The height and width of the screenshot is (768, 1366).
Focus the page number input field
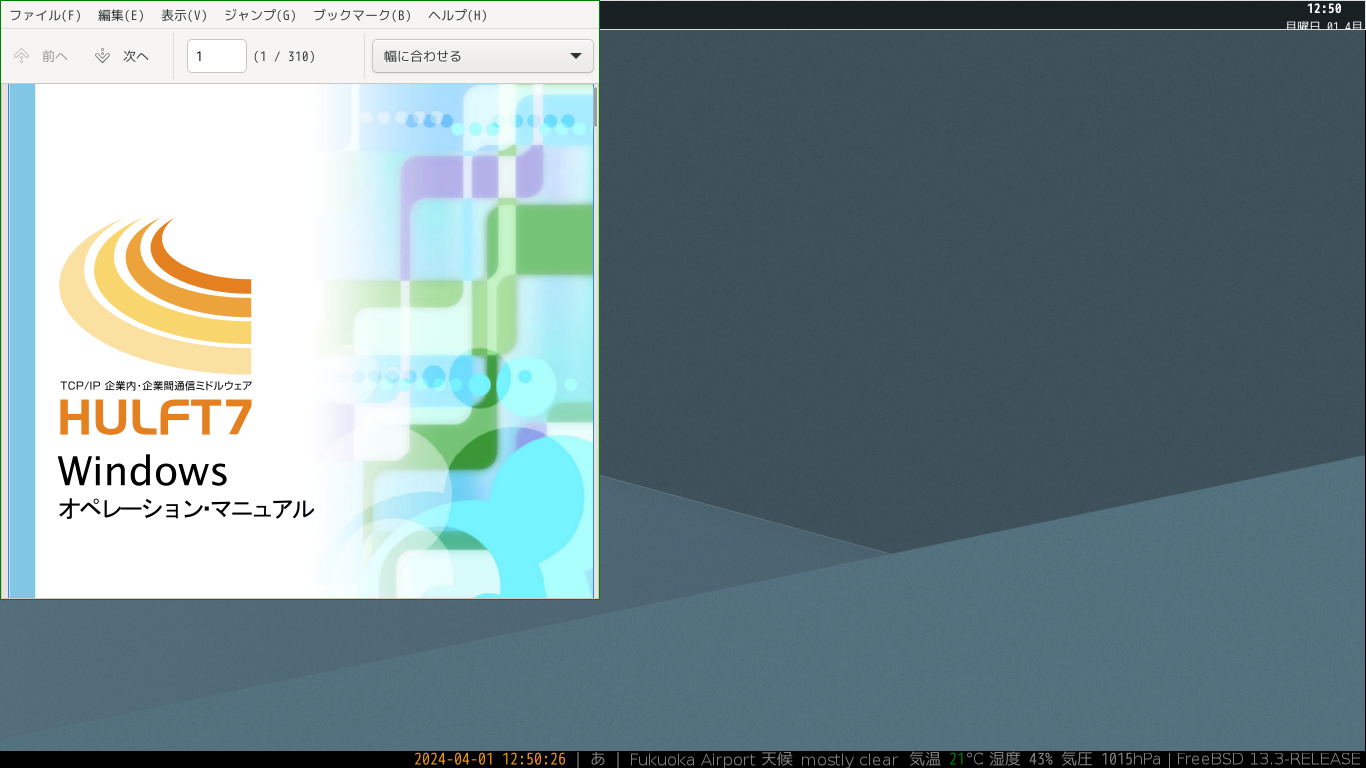(217, 56)
